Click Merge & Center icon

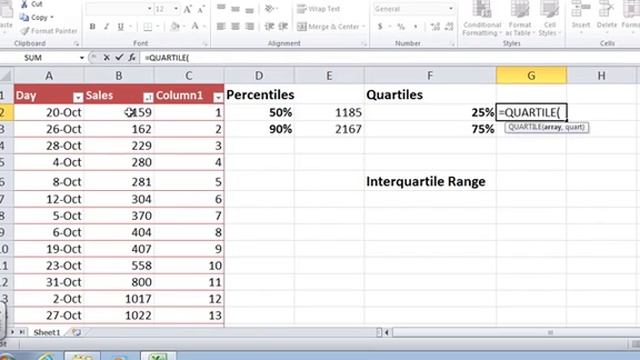[x=302, y=27]
